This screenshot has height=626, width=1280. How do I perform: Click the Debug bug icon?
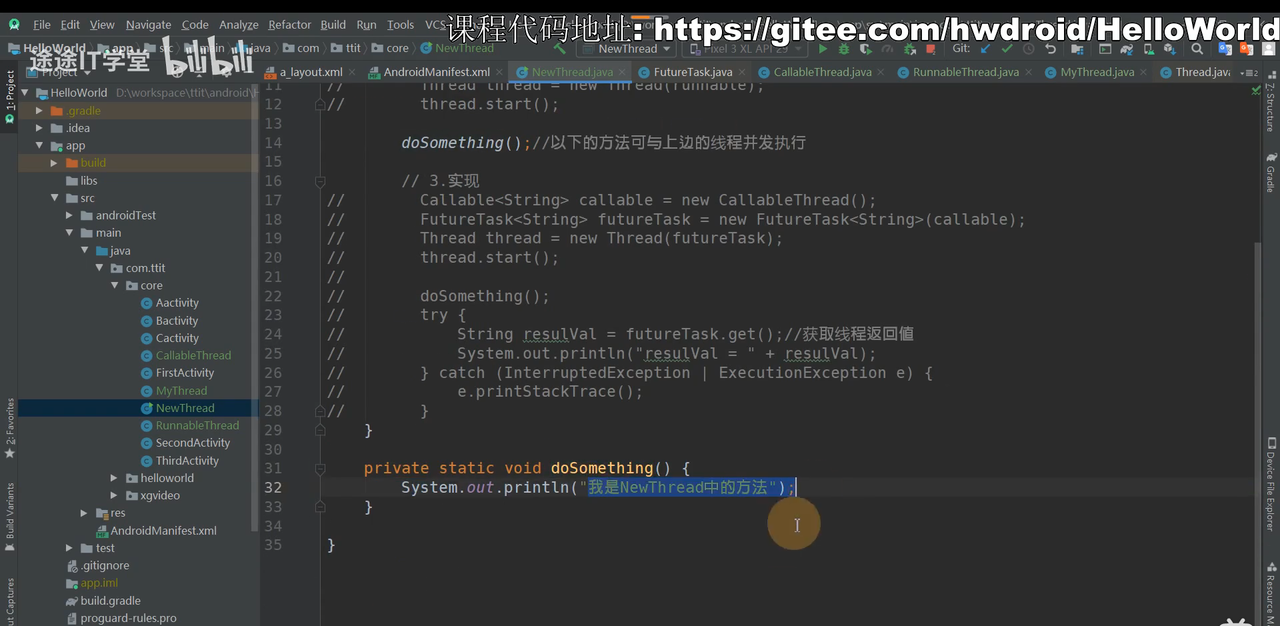pos(844,48)
